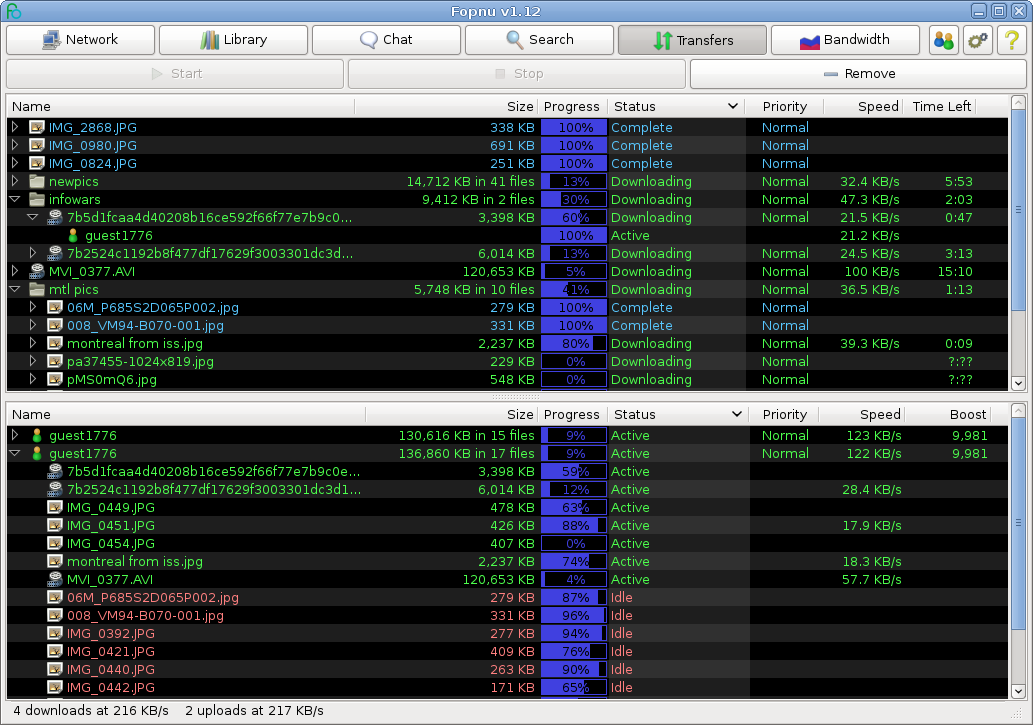The image size is (1033, 725).
Task: Expand the newpics folder row
Action: coord(15,182)
